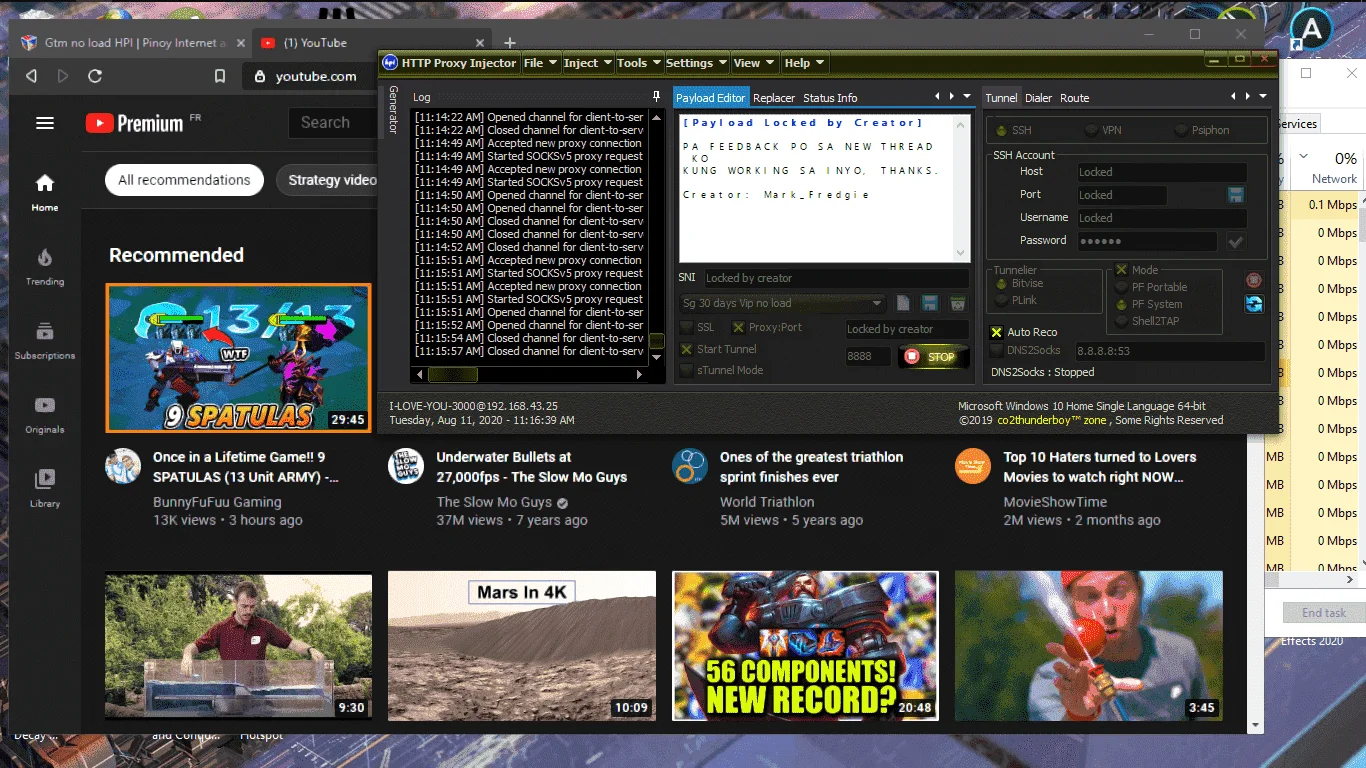
Task: Click the STOP button
Action: [934, 356]
